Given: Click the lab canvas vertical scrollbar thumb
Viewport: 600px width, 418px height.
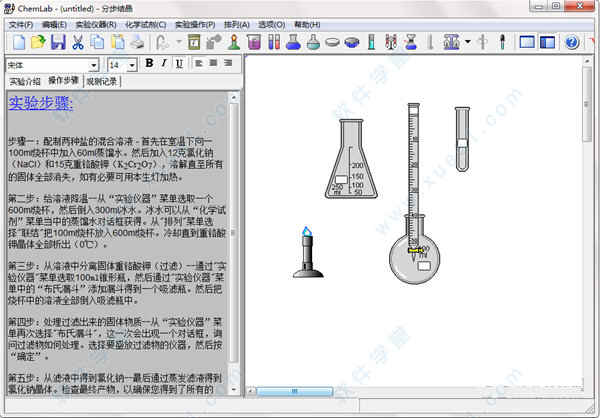Looking at the screenshot, I should pyautogui.click(x=587, y=104).
